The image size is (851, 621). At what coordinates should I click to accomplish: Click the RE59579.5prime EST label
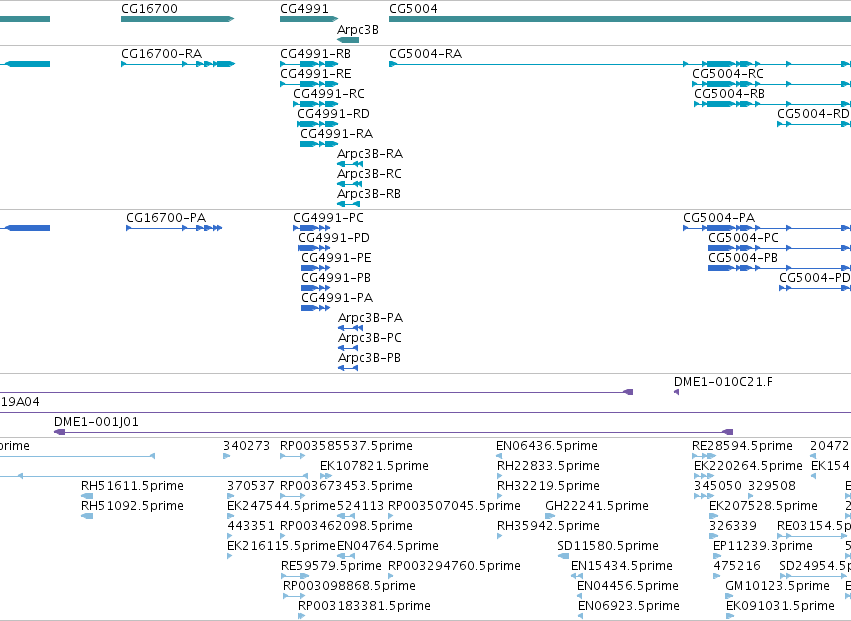point(331,566)
